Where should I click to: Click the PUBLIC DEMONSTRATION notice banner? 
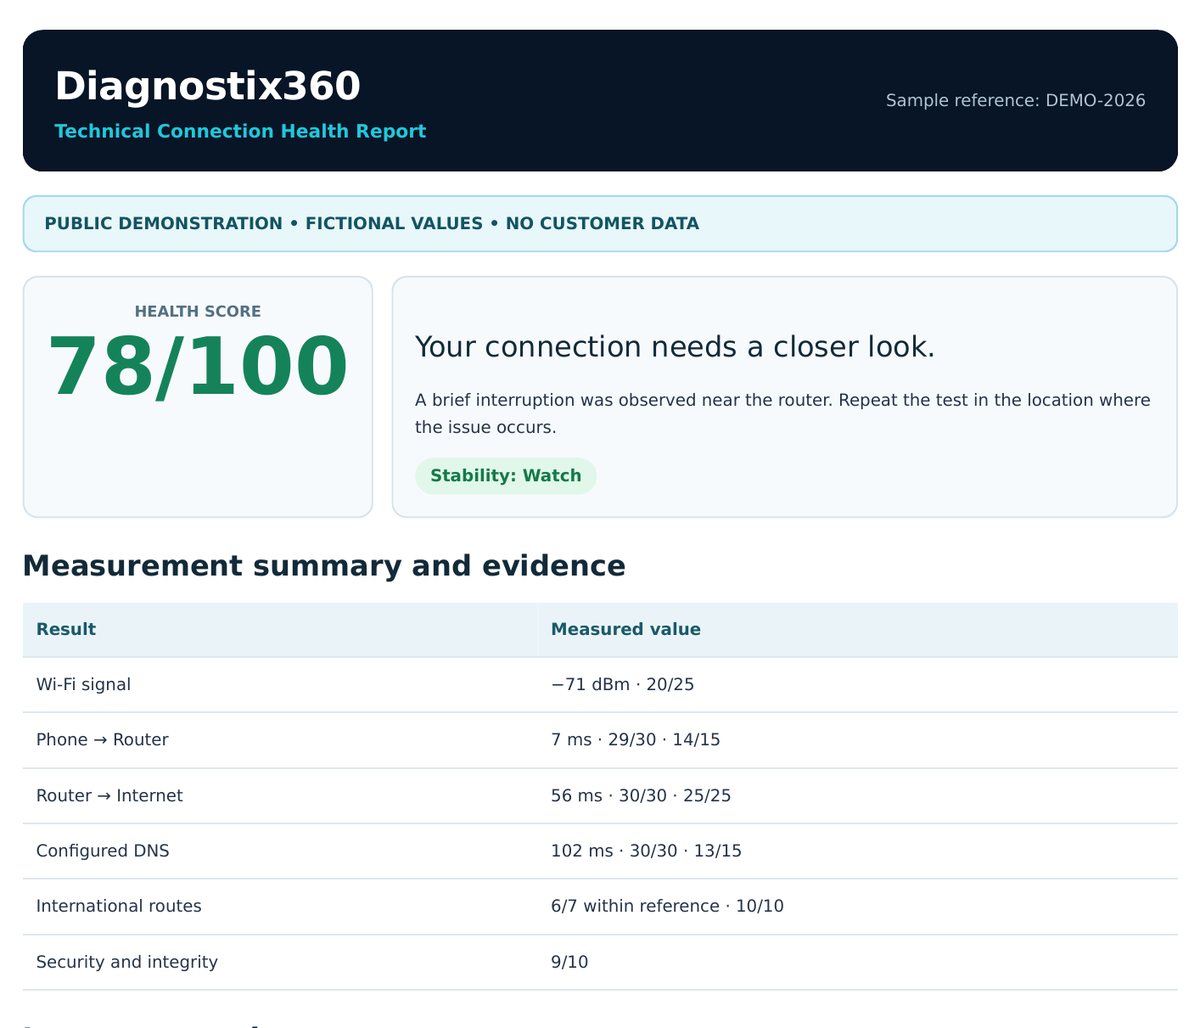click(600, 223)
